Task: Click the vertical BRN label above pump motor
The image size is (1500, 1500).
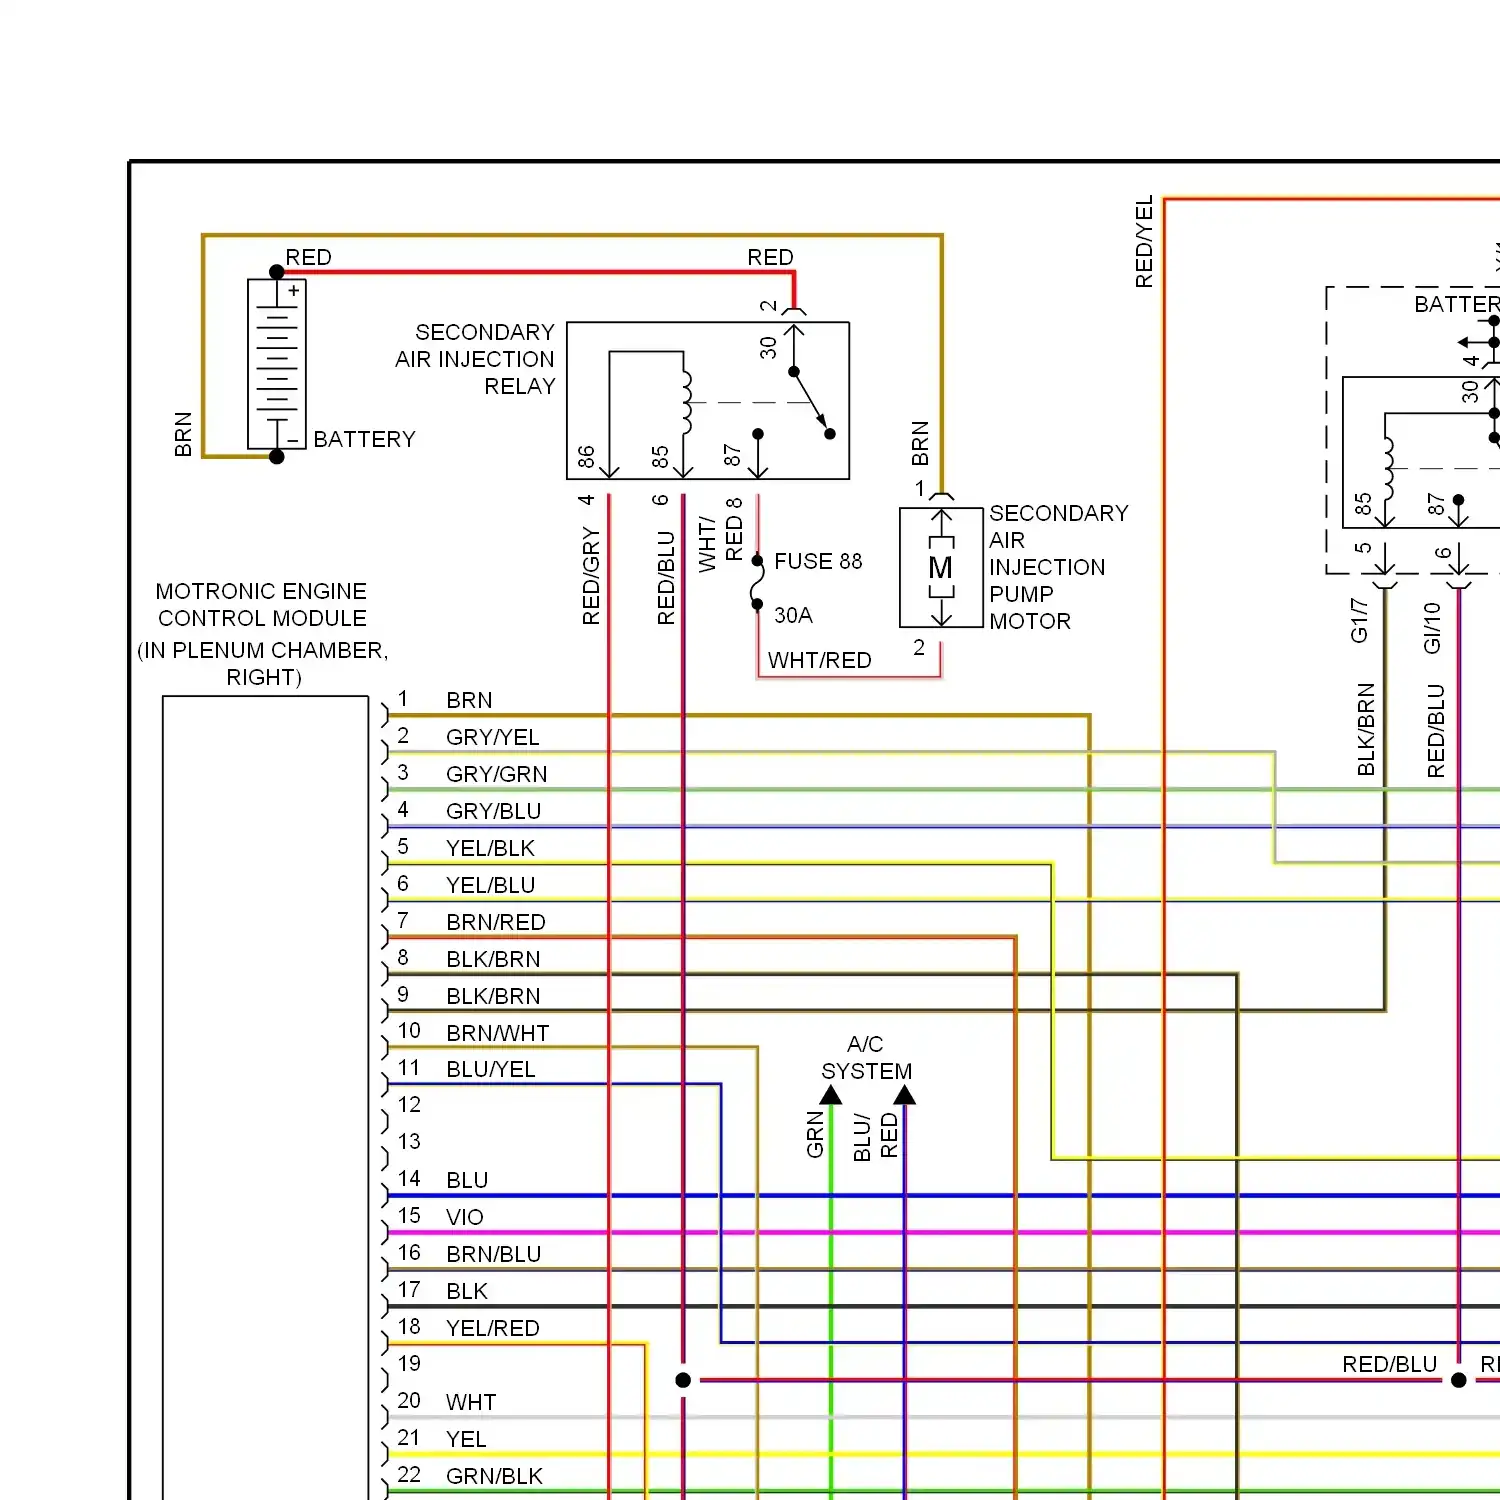Action: coord(920,444)
